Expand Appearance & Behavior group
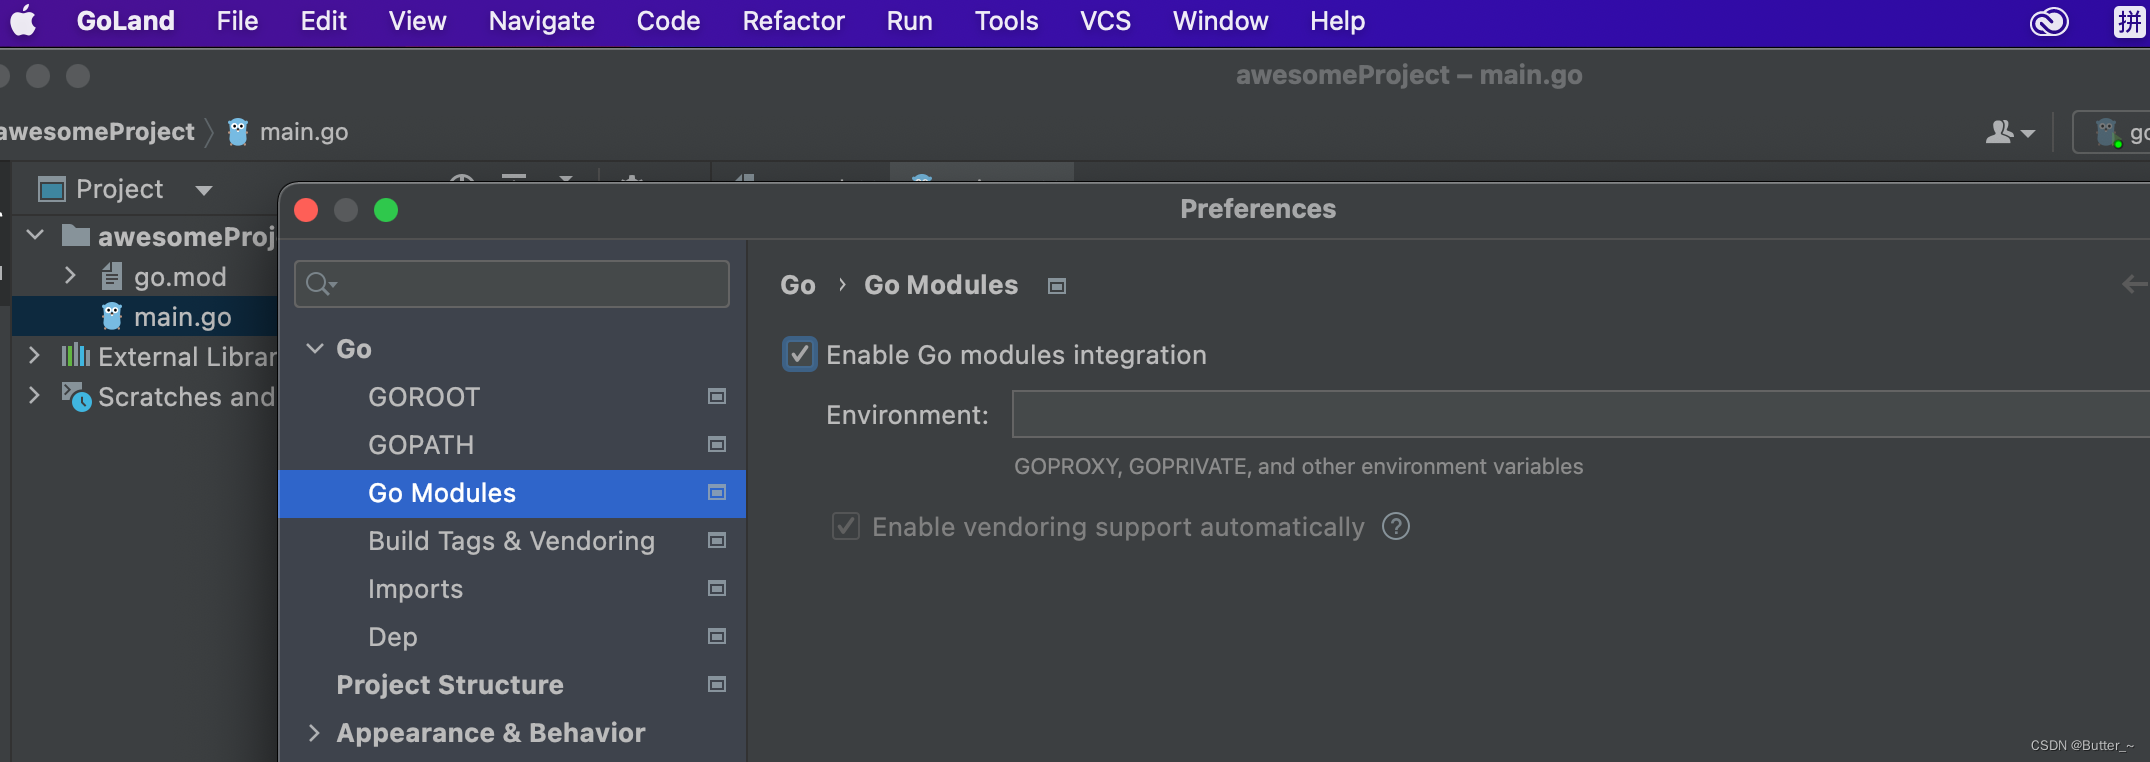 314,733
